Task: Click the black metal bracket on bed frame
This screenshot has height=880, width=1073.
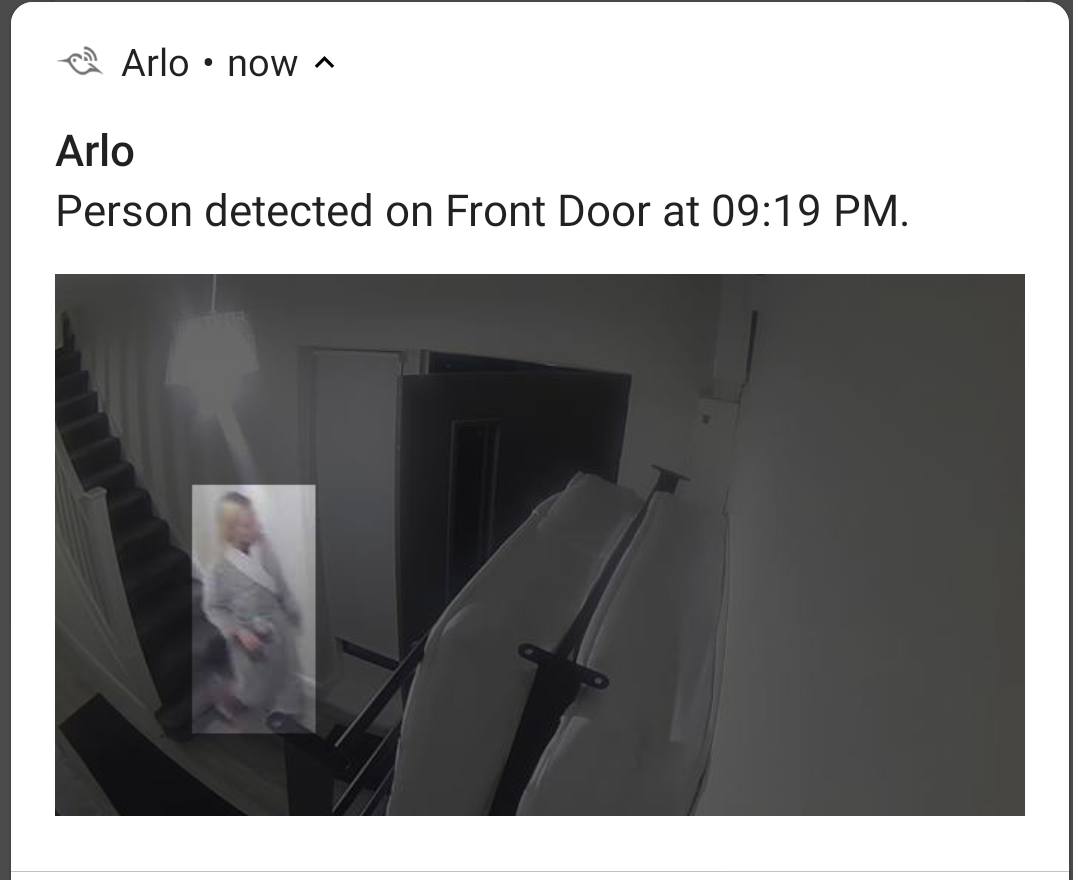Action: pos(563,664)
